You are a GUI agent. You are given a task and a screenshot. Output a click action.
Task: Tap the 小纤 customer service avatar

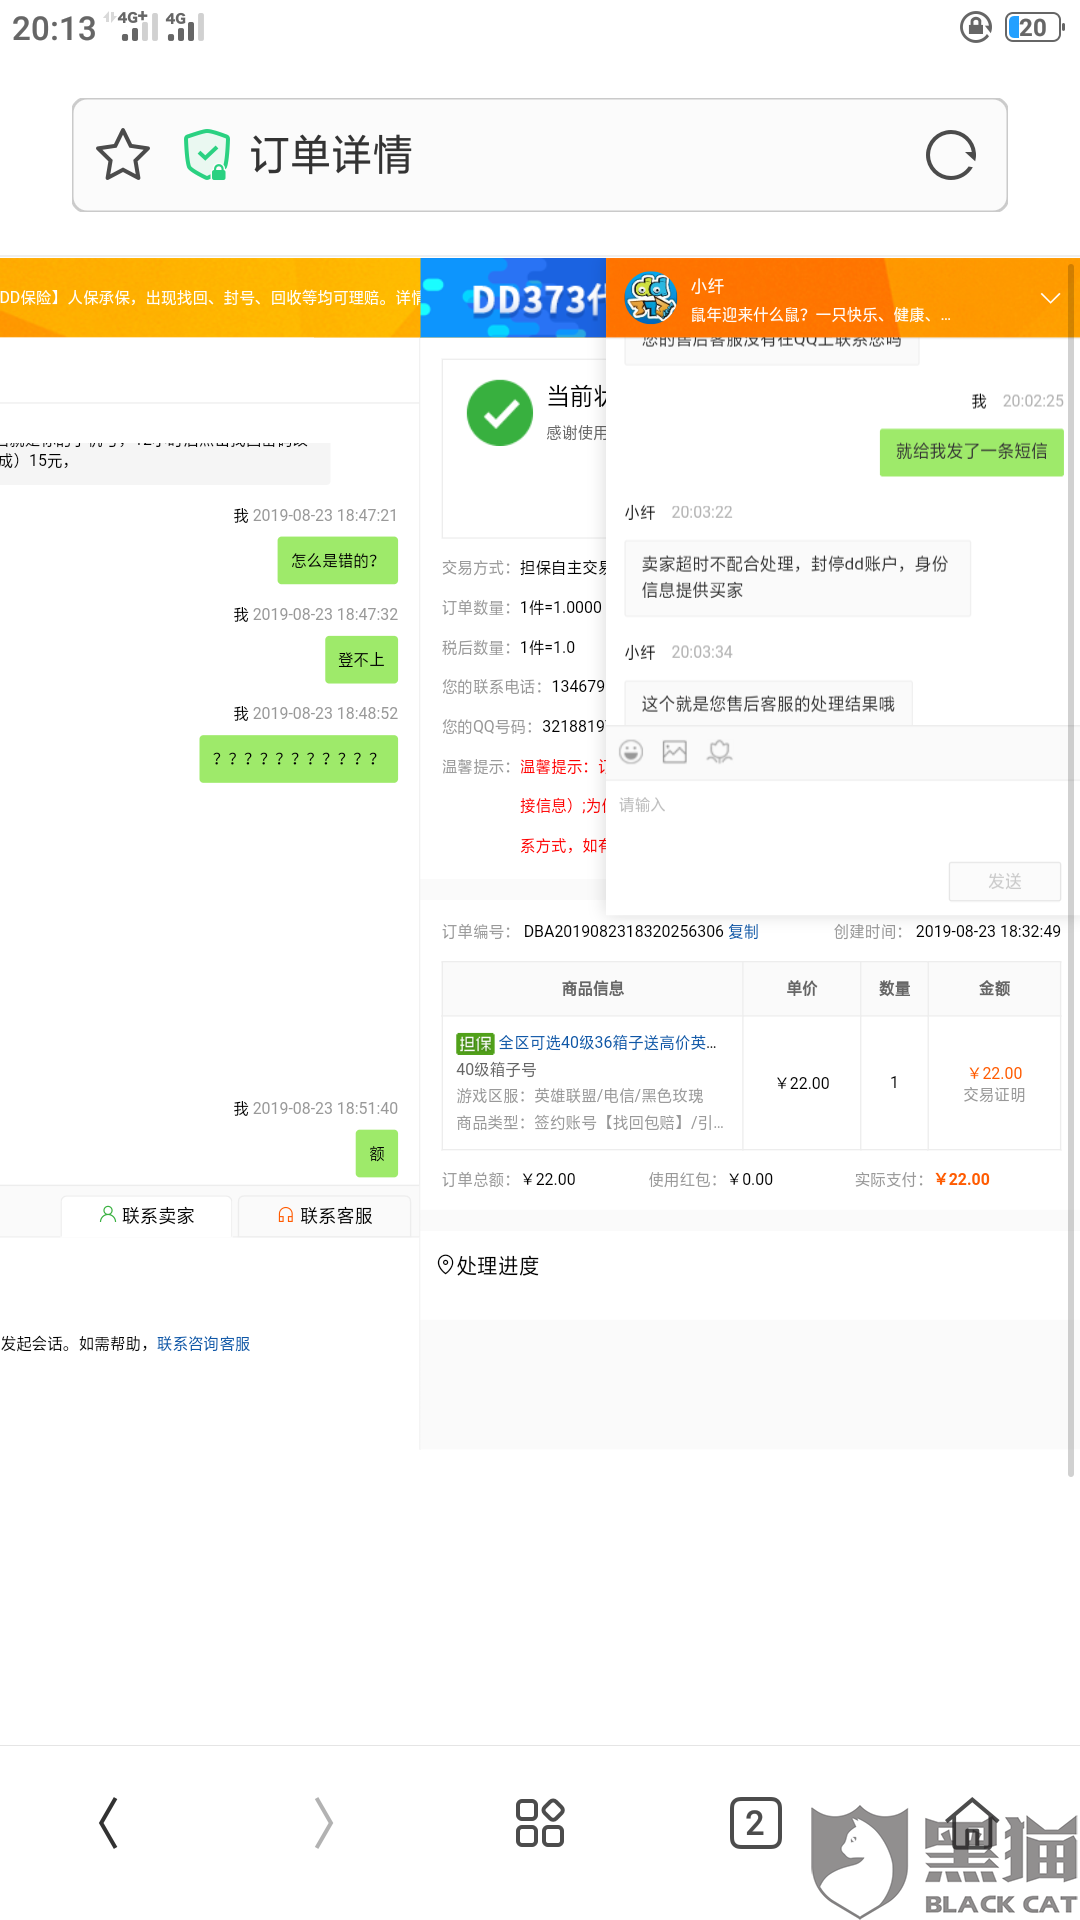point(651,298)
